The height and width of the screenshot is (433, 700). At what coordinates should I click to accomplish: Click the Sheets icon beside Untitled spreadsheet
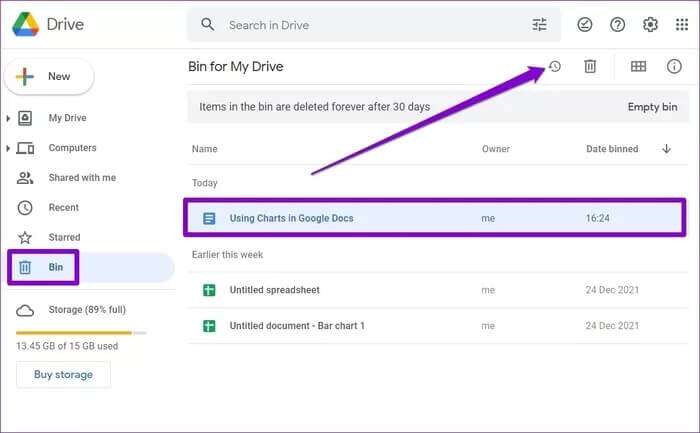tap(209, 290)
